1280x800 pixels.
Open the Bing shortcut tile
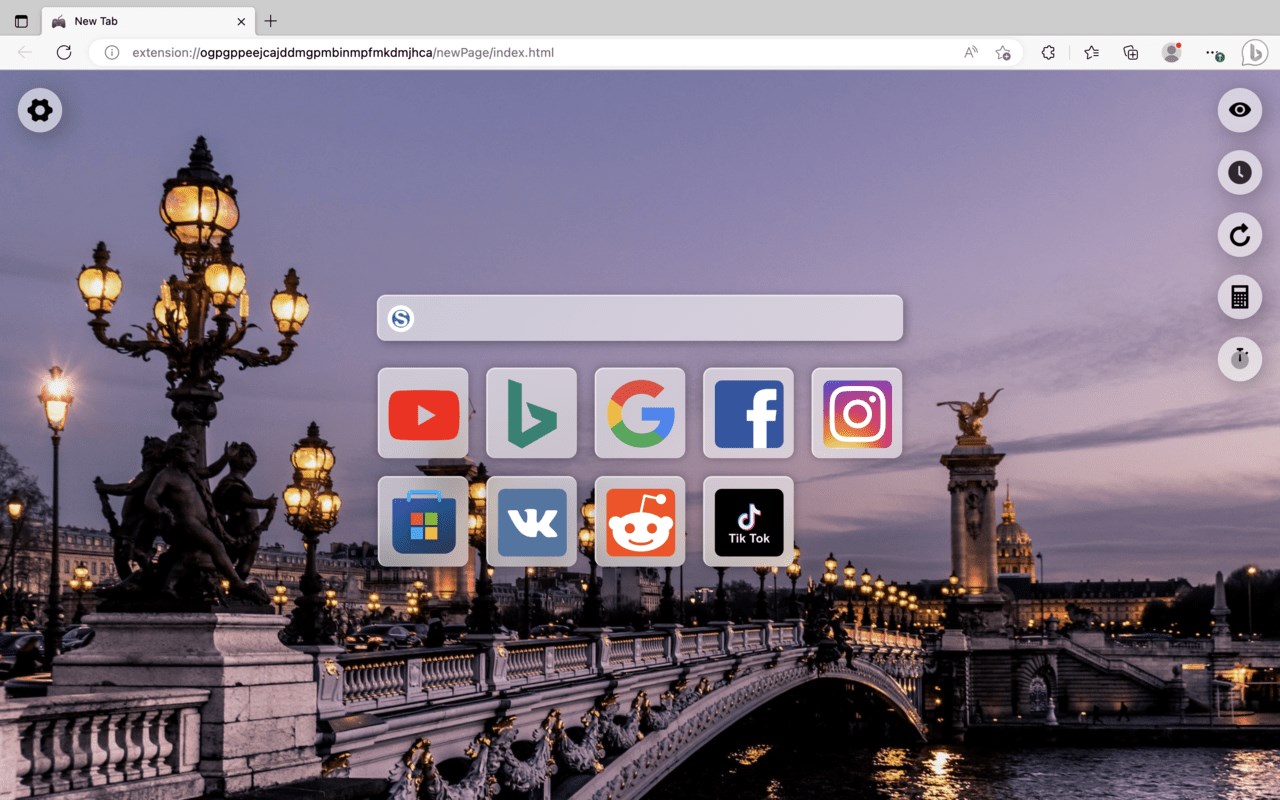click(x=531, y=413)
